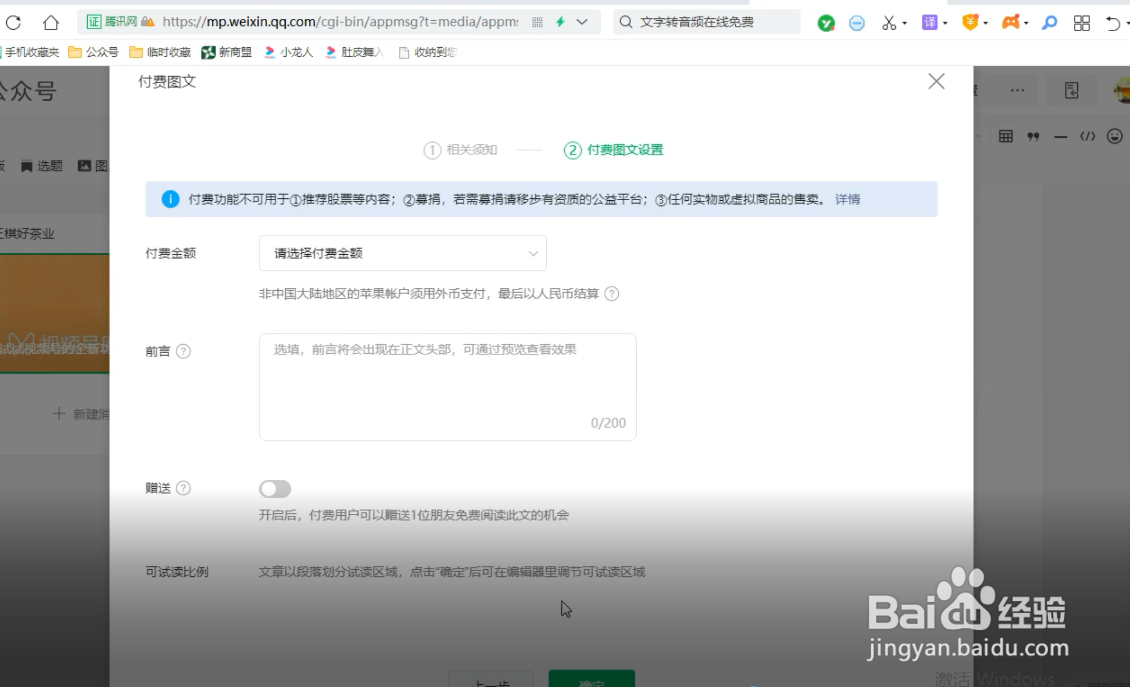
Task: Click the scissors screenshot extension icon
Action: coord(888,22)
